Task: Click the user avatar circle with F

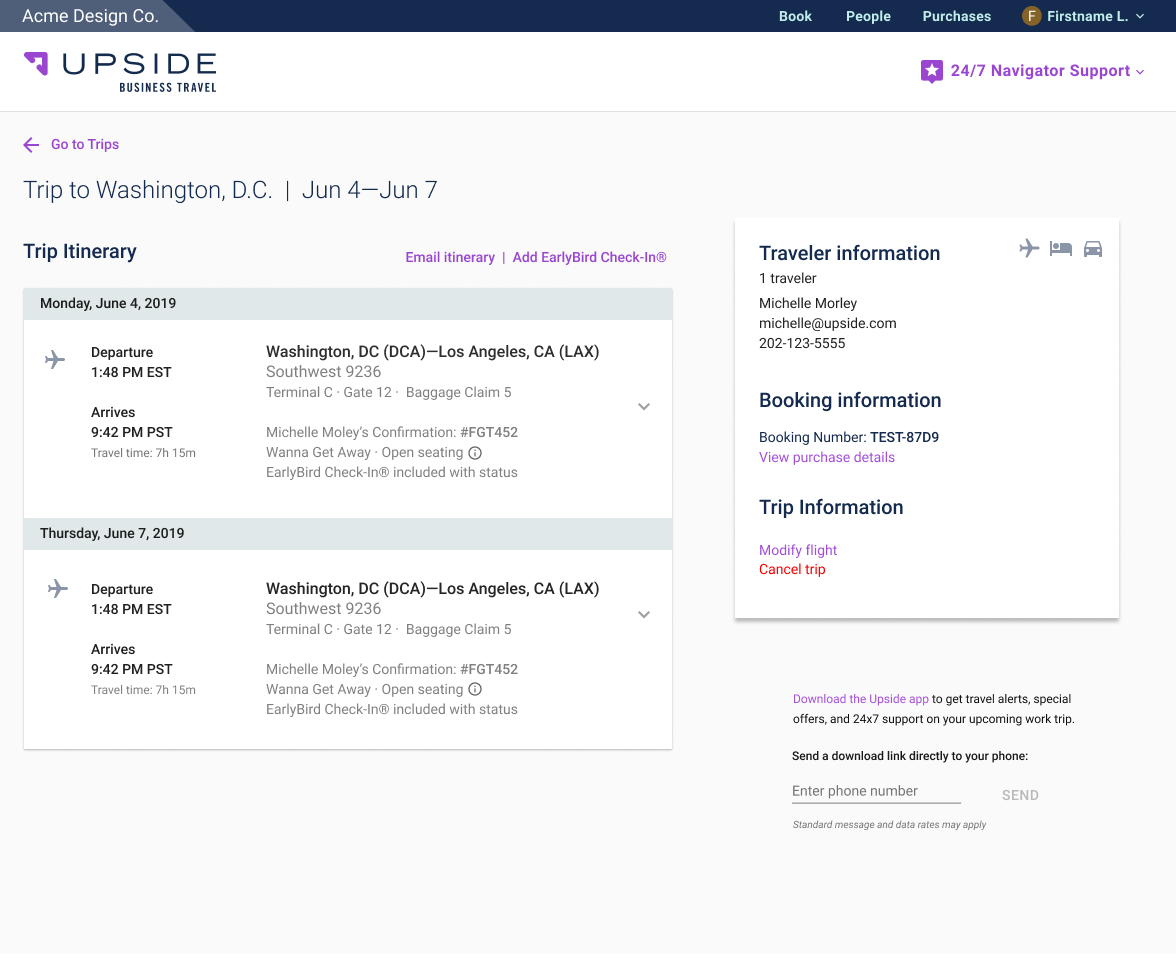Action: tap(1031, 16)
